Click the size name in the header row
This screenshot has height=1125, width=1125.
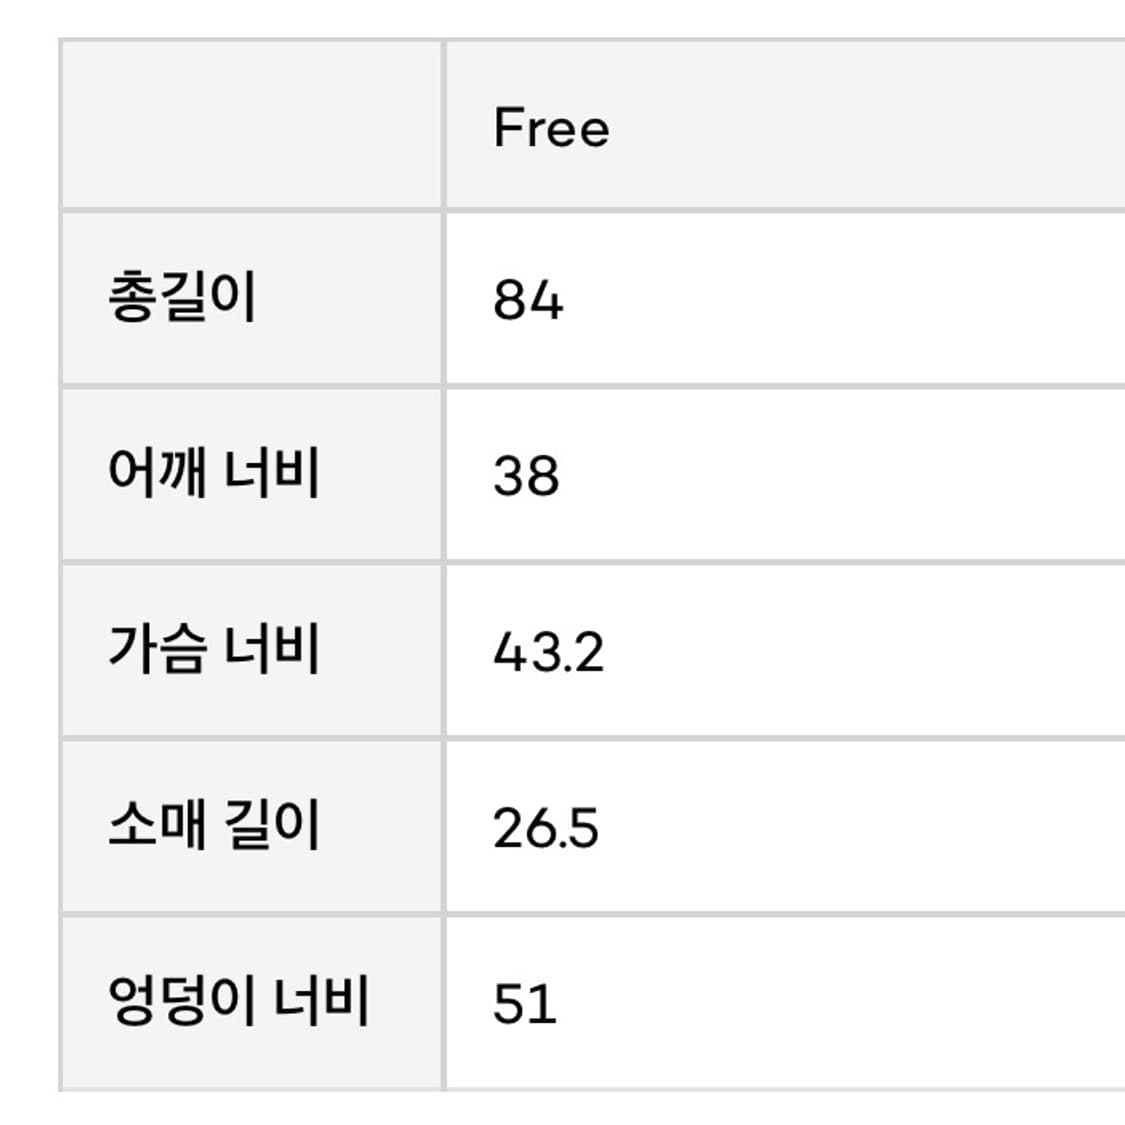click(x=551, y=128)
